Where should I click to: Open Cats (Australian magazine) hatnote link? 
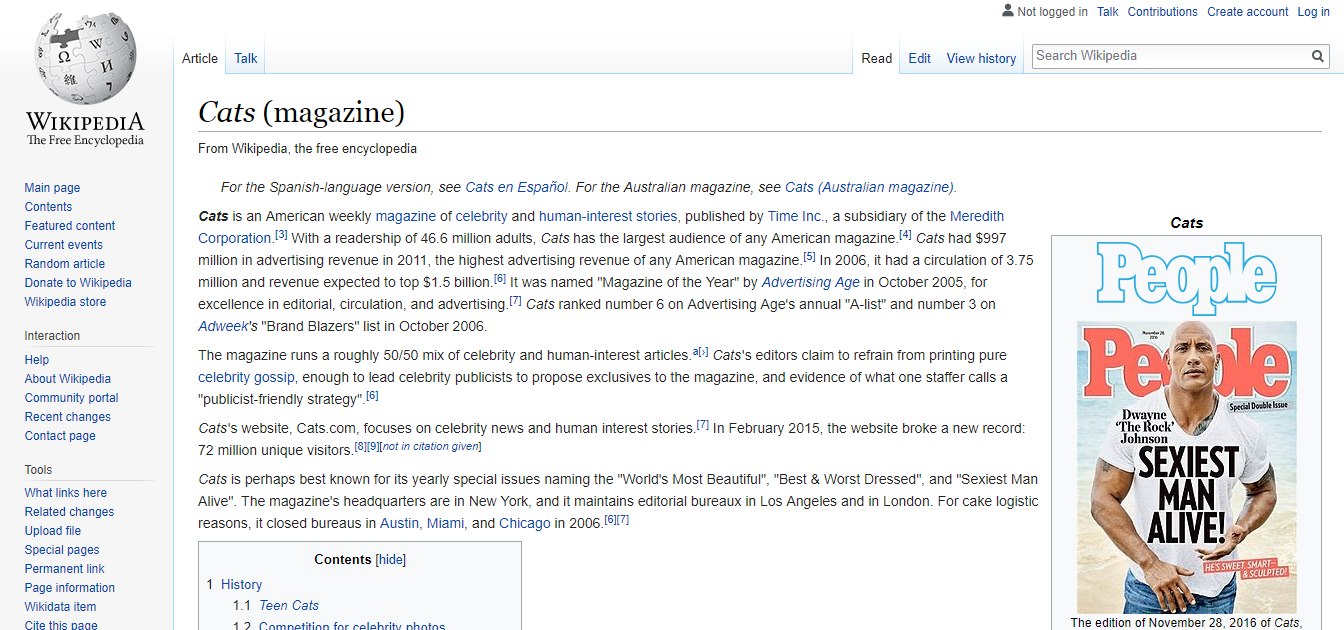(869, 187)
